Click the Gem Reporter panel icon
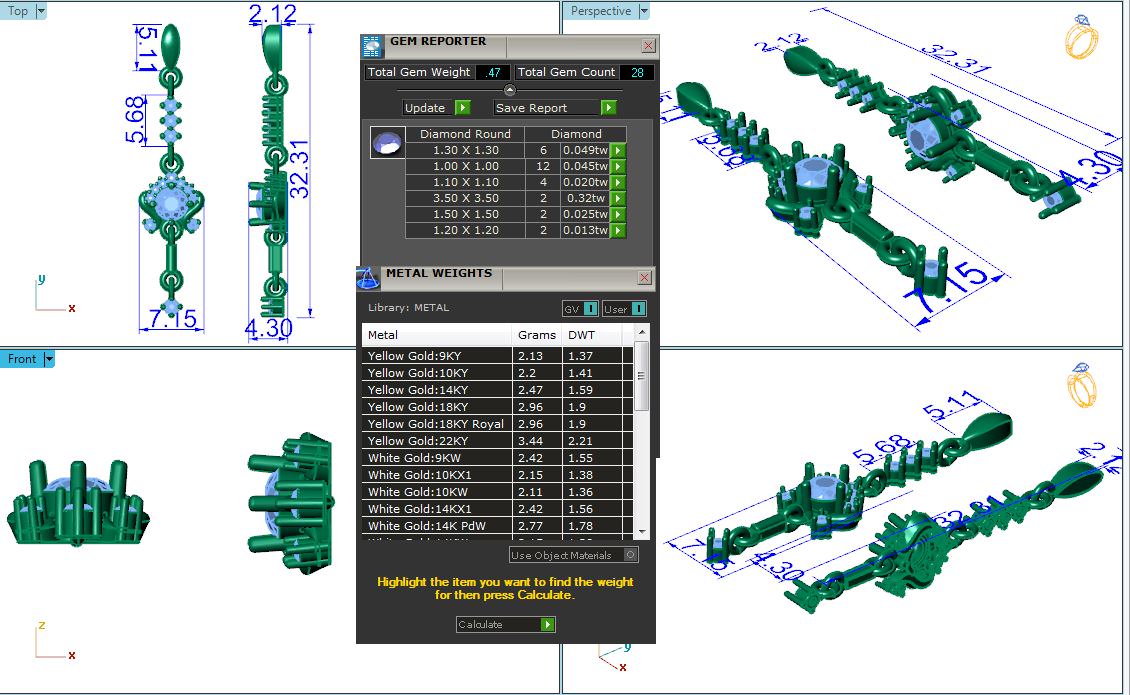Image resolution: width=1130 pixels, height=695 pixels. pyautogui.click(x=372, y=45)
